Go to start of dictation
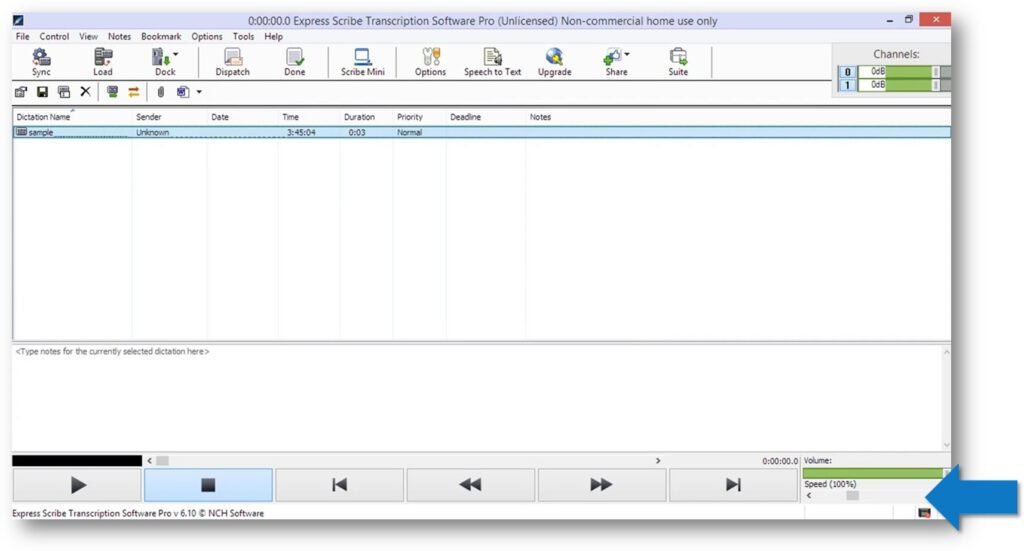1024x551 pixels. tap(340, 485)
